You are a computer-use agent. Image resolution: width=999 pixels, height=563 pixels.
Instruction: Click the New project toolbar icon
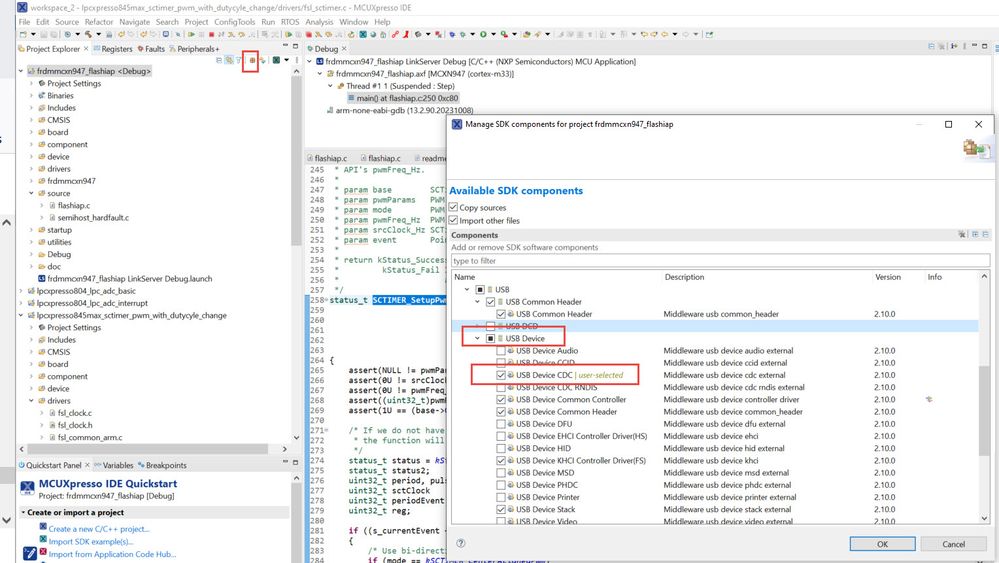(x=23, y=34)
